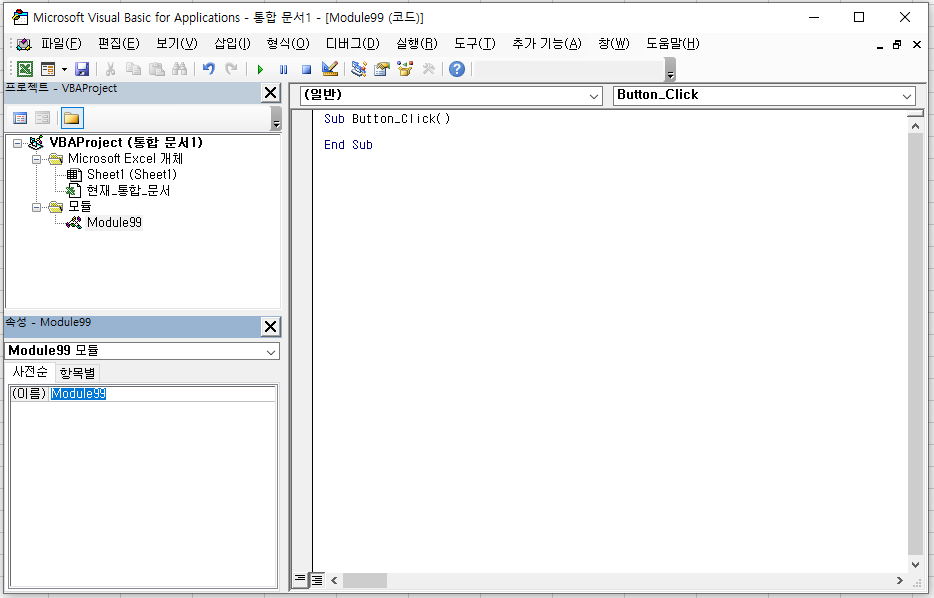Select Sheet1 (Sheet1) in project tree
Image resolution: width=934 pixels, height=598 pixels.
[132, 175]
